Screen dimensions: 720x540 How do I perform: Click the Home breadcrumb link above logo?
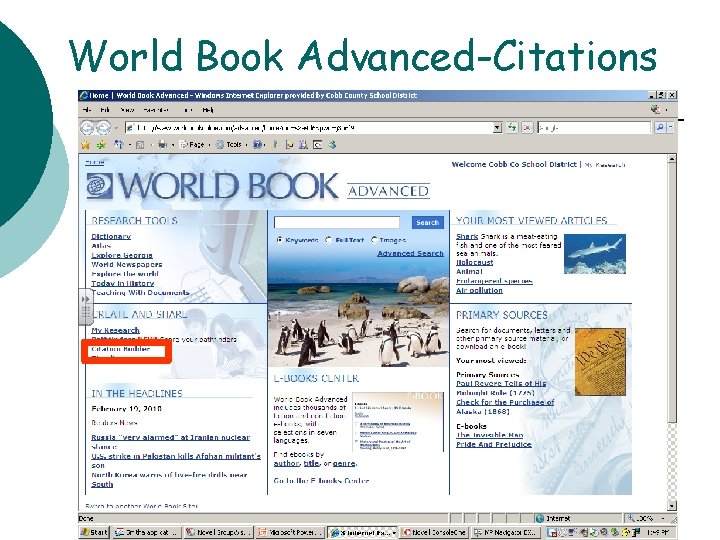point(95,162)
